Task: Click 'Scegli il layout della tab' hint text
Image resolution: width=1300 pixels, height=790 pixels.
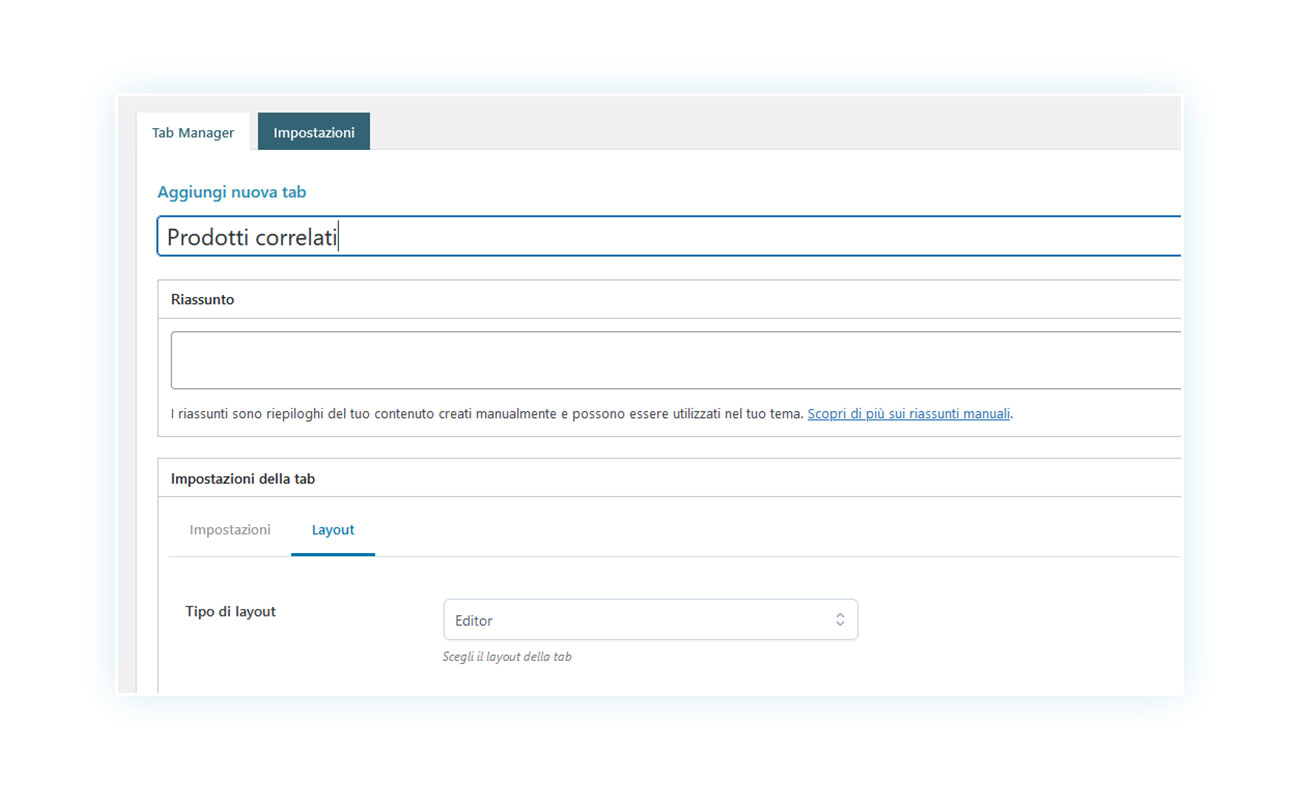Action: pyautogui.click(x=507, y=657)
